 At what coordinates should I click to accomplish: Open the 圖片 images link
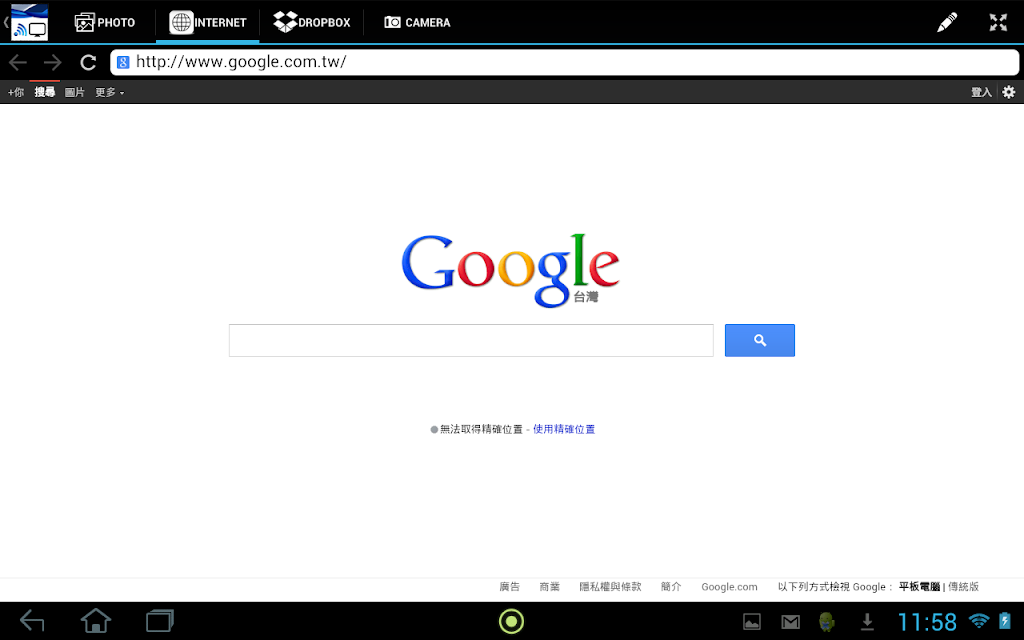click(x=74, y=93)
